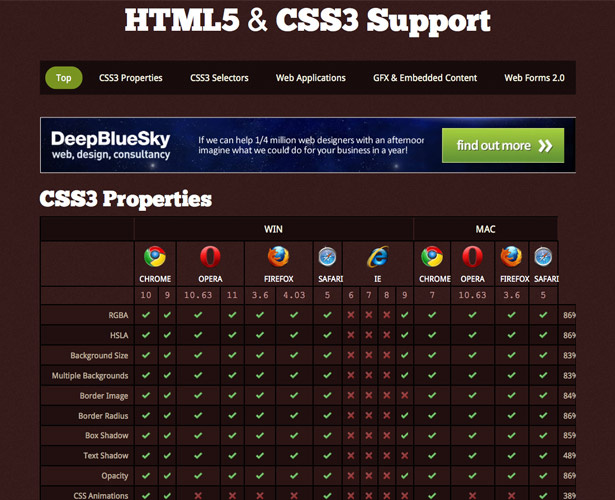The image size is (615, 500).
Task: Click Text Shadow red cross under IE 9
Action: click(x=404, y=456)
